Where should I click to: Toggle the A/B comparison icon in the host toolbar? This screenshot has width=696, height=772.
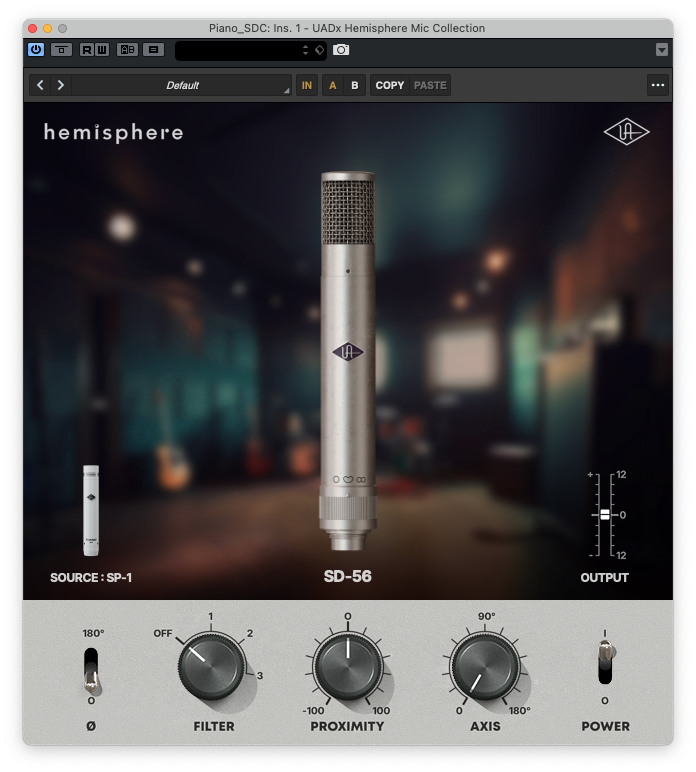[x=127, y=50]
